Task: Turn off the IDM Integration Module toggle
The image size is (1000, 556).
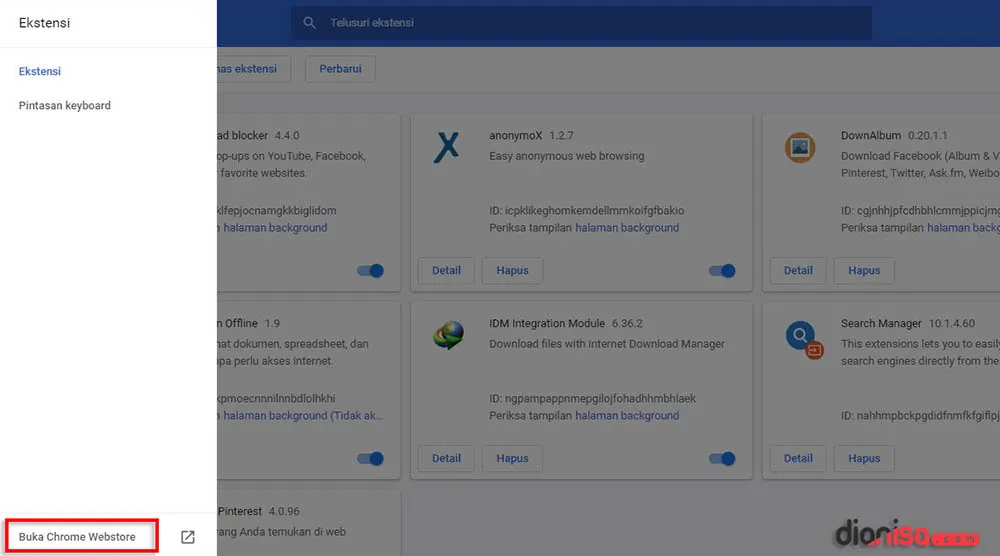Action: coord(722,458)
